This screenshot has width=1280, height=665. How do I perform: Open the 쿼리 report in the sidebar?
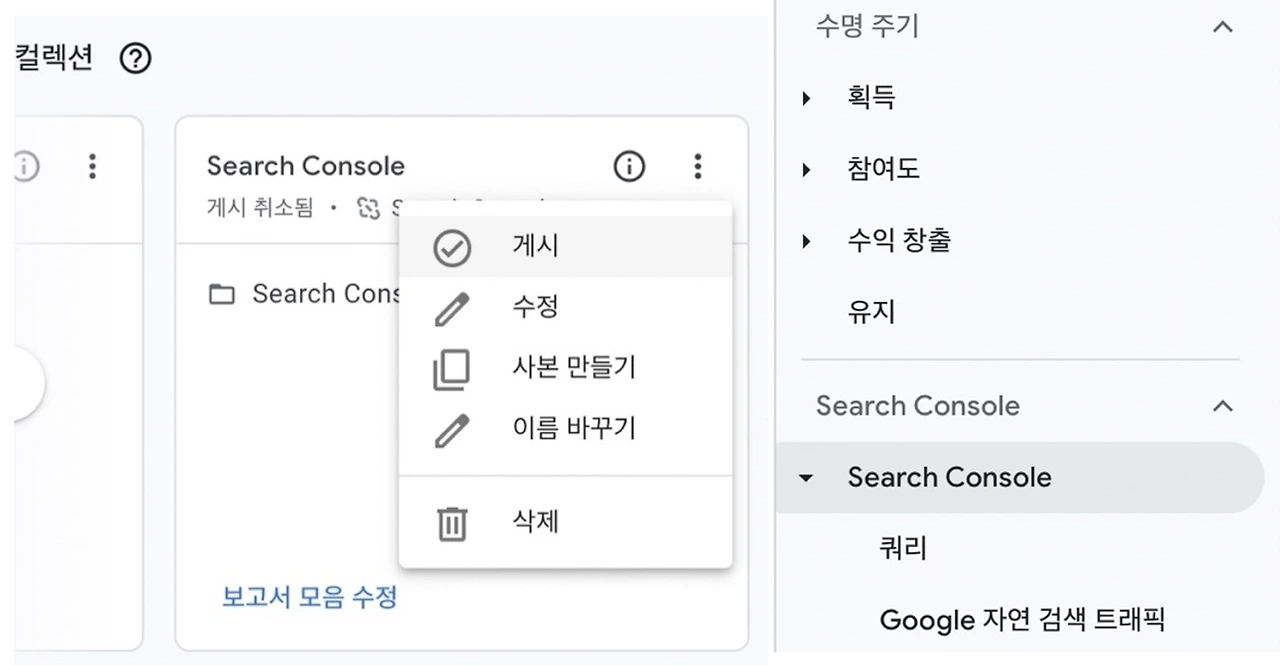(902, 548)
